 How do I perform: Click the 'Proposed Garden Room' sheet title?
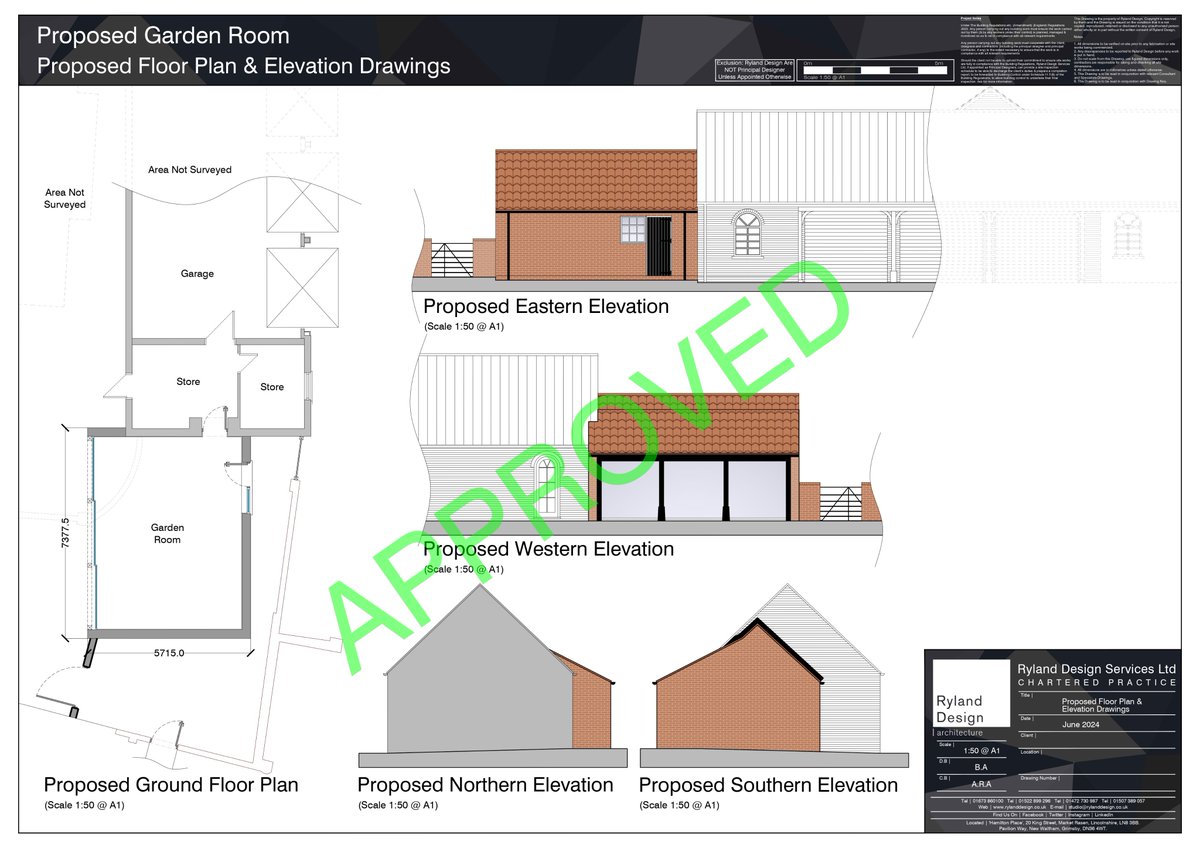coord(163,36)
